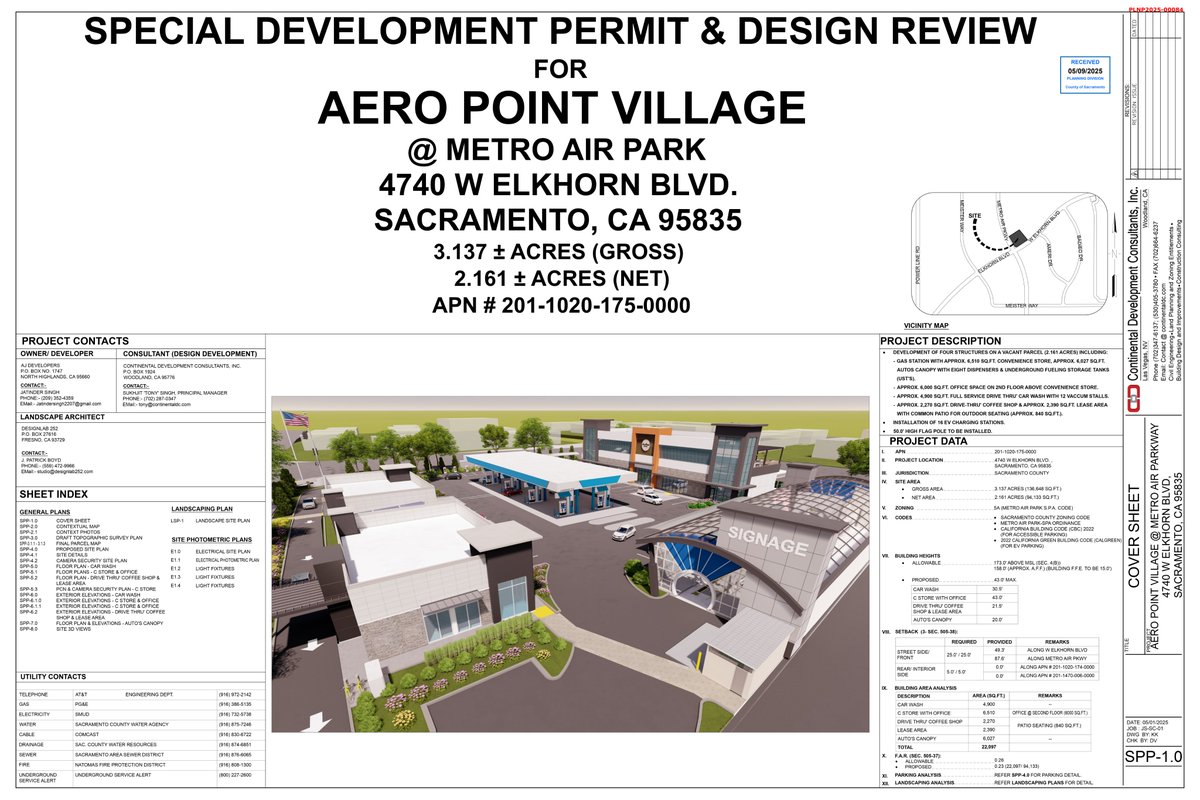The width and height of the screenshot is (1200, 800).
Task: Click the TELEPHONE AT&T utility row
Action: [x=143, y=694]
